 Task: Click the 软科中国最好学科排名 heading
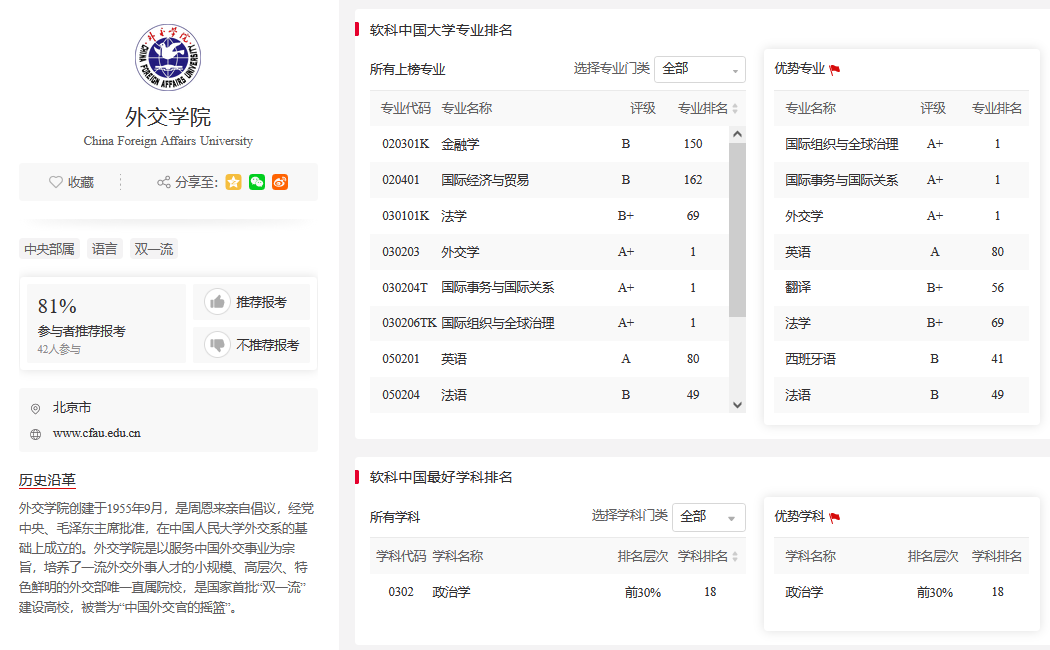click(x=441, y=477)
